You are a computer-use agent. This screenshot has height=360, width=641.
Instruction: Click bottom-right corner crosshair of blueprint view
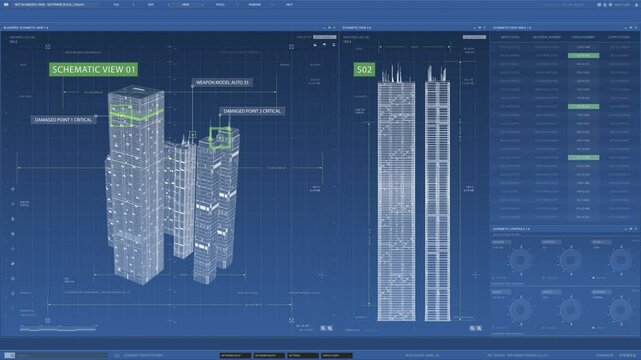[291, 321]
